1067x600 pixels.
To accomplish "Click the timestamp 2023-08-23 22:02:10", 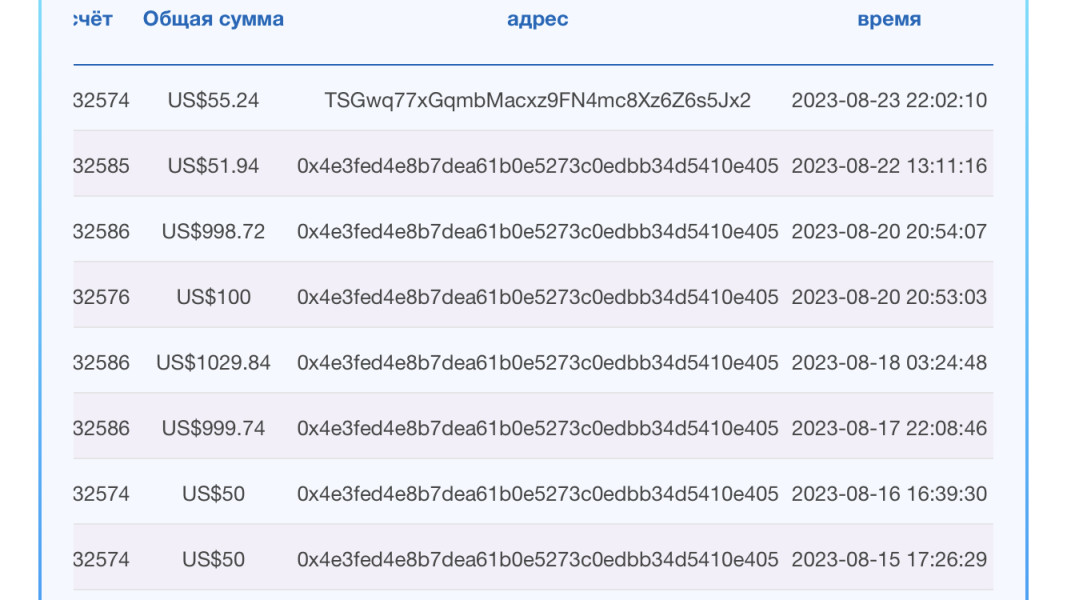I will (x=889, y=100).
